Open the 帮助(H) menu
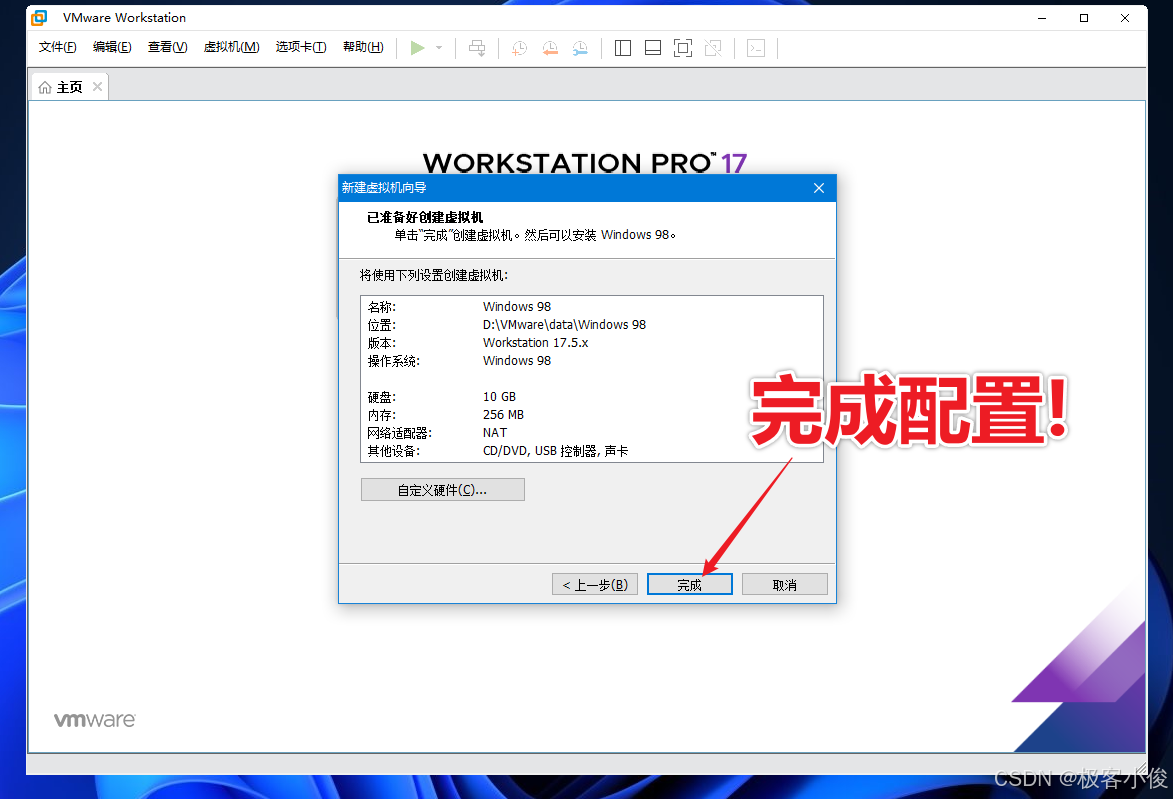The image size is (1173, 799). (363, 47)
